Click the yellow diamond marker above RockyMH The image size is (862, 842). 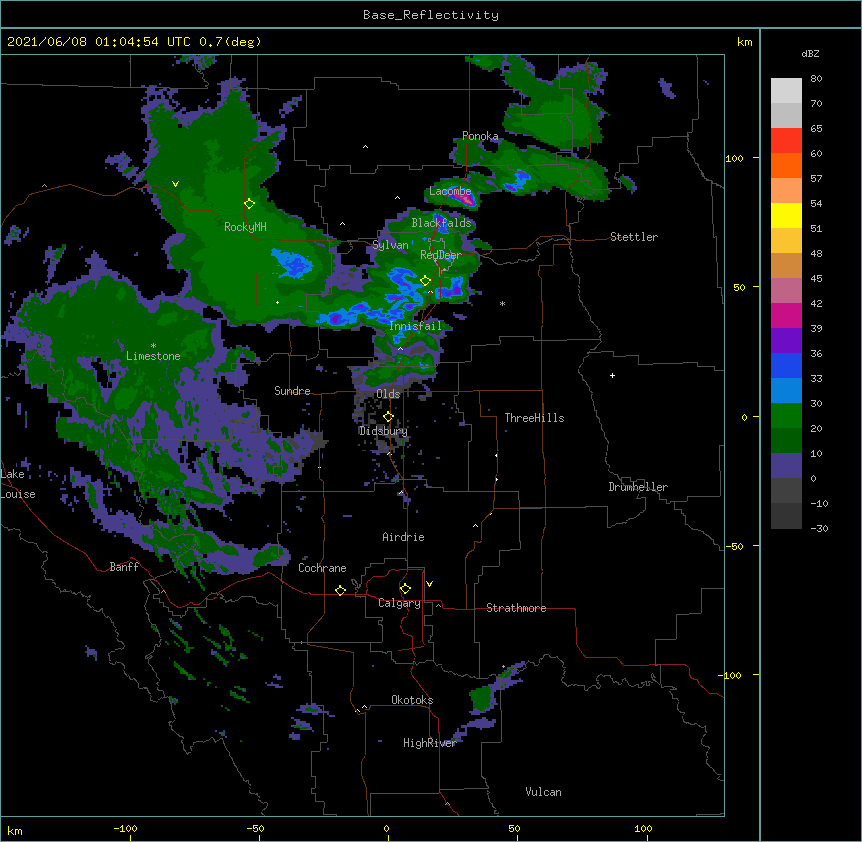pos(249,204)
